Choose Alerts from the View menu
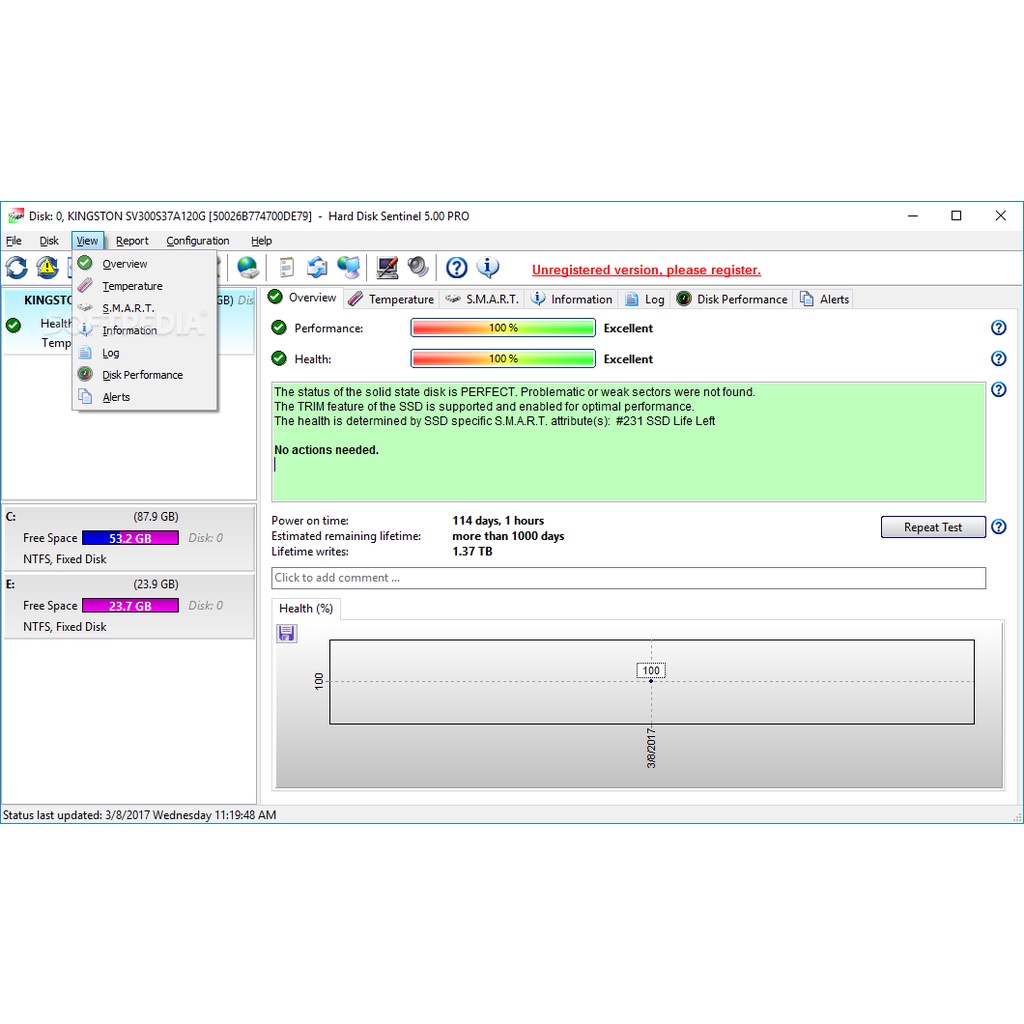 (144, 397)
